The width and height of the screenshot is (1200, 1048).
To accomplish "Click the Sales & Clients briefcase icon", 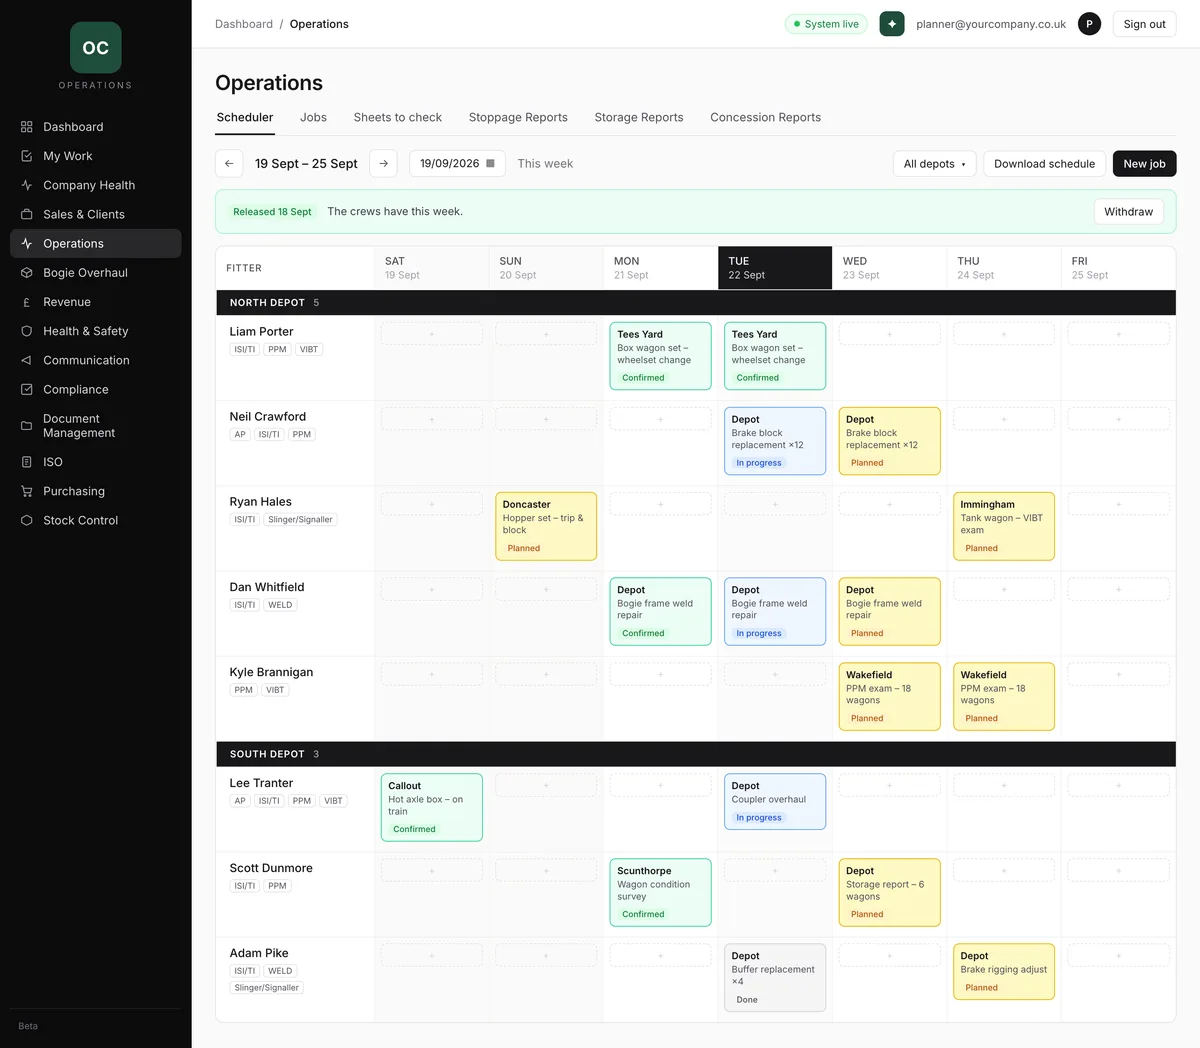I will (x=27, y=214).
